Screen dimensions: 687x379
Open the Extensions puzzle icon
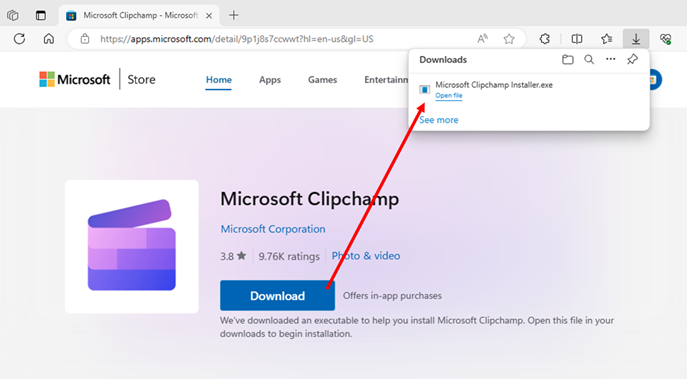(545, 39)
